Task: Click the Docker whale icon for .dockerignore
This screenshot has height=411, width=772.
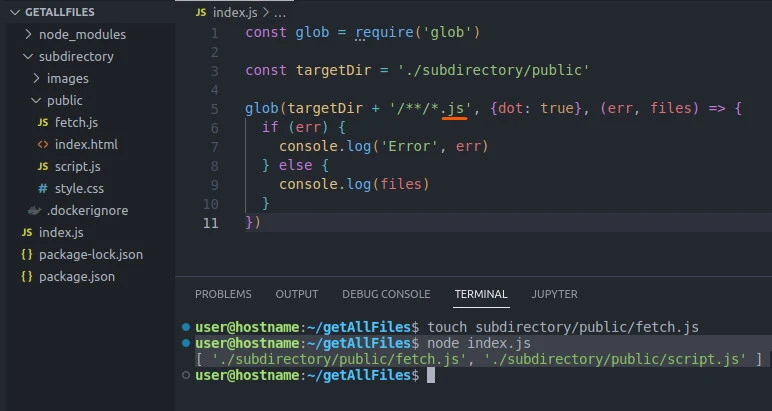Action: (x=34, y=211)
